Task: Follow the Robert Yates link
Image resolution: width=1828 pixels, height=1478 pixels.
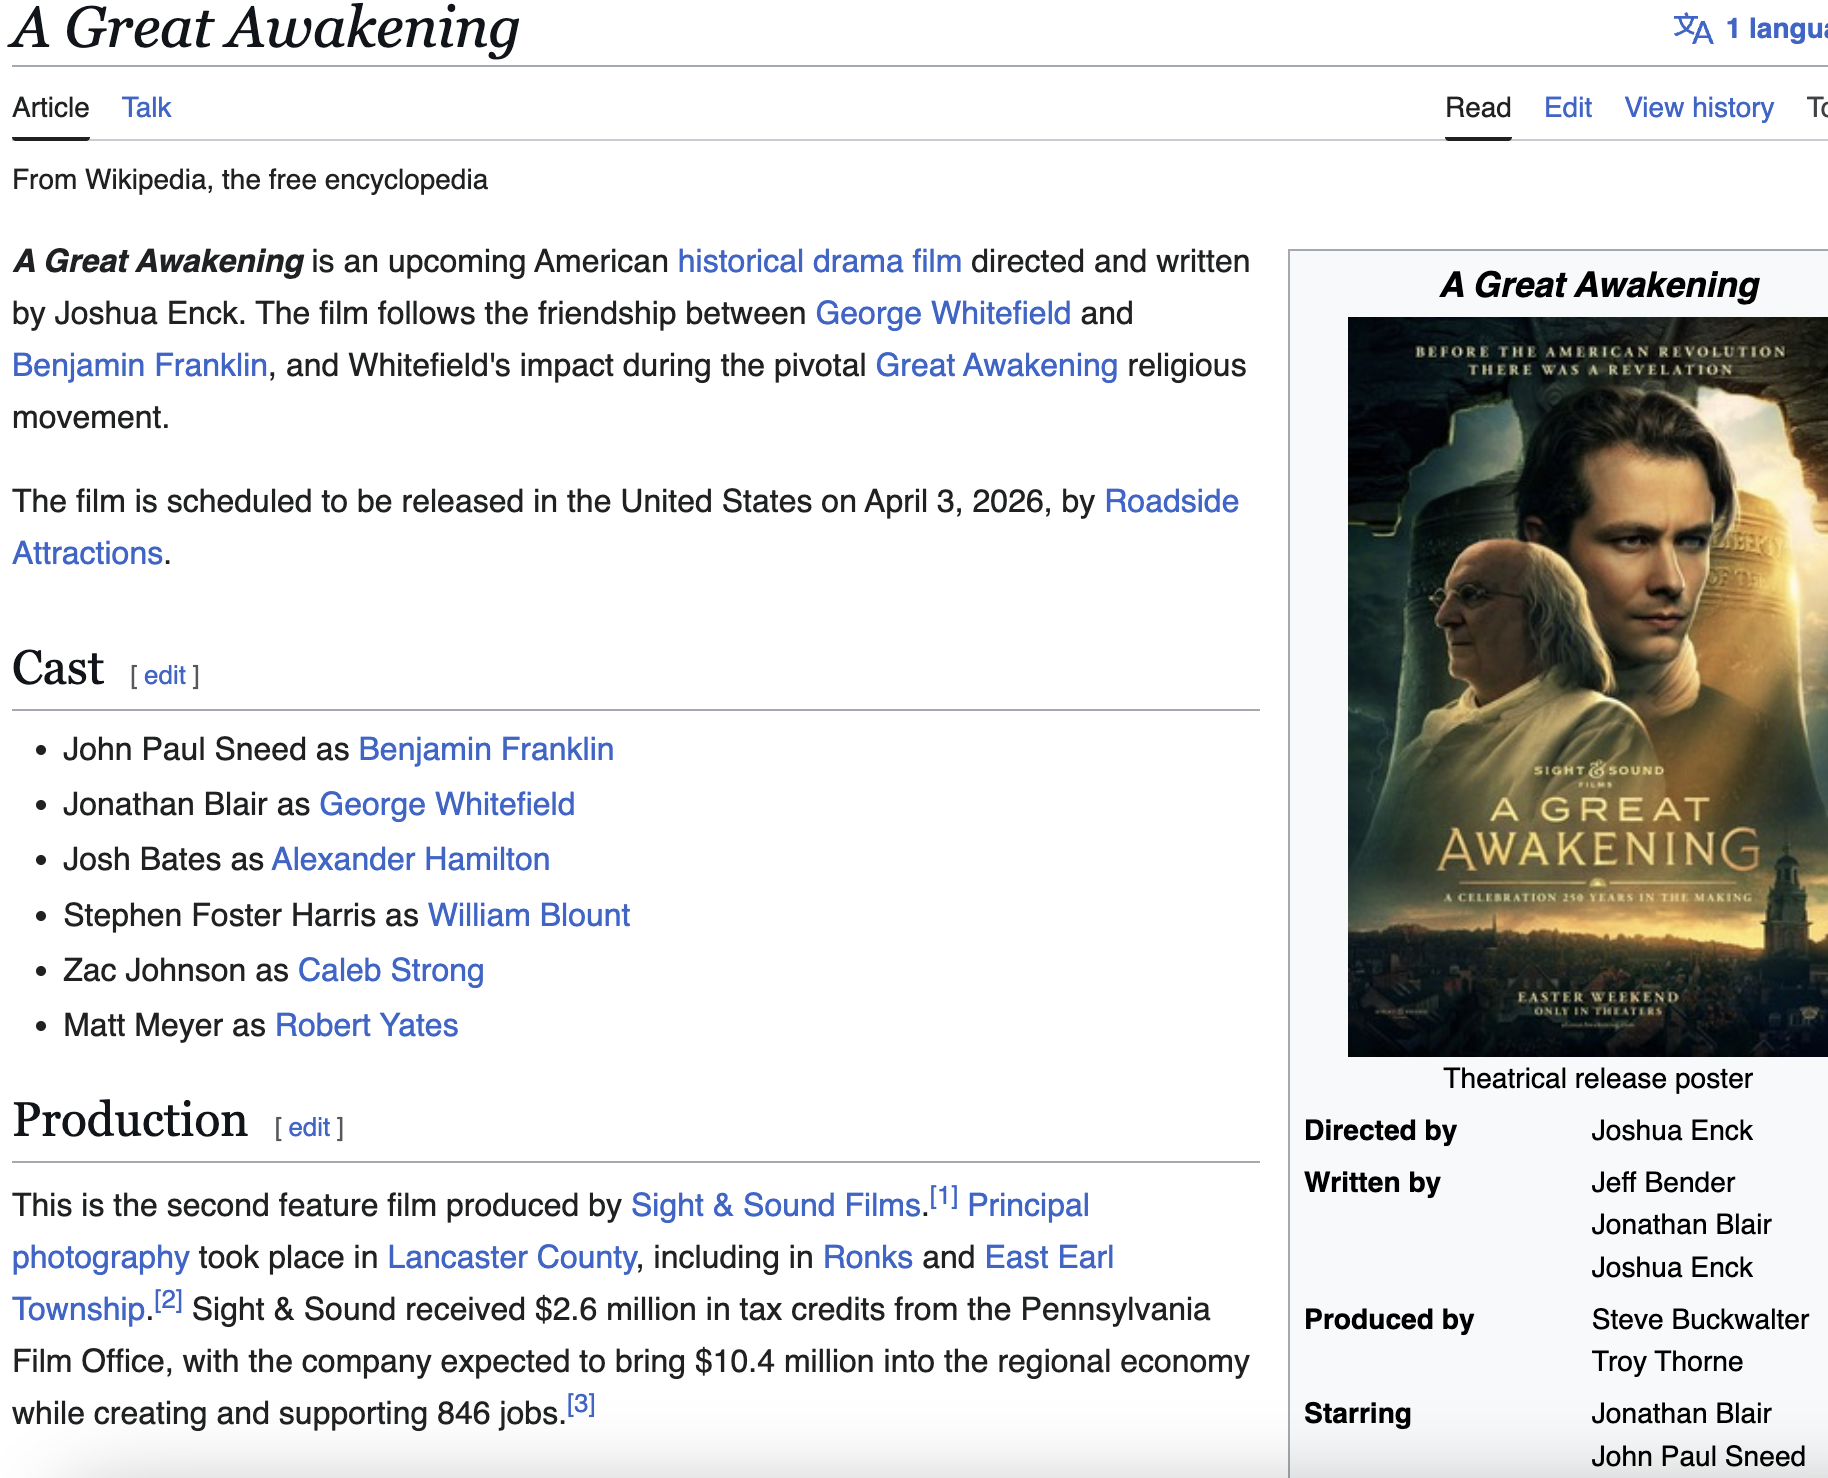Action: click(366, 1025)
